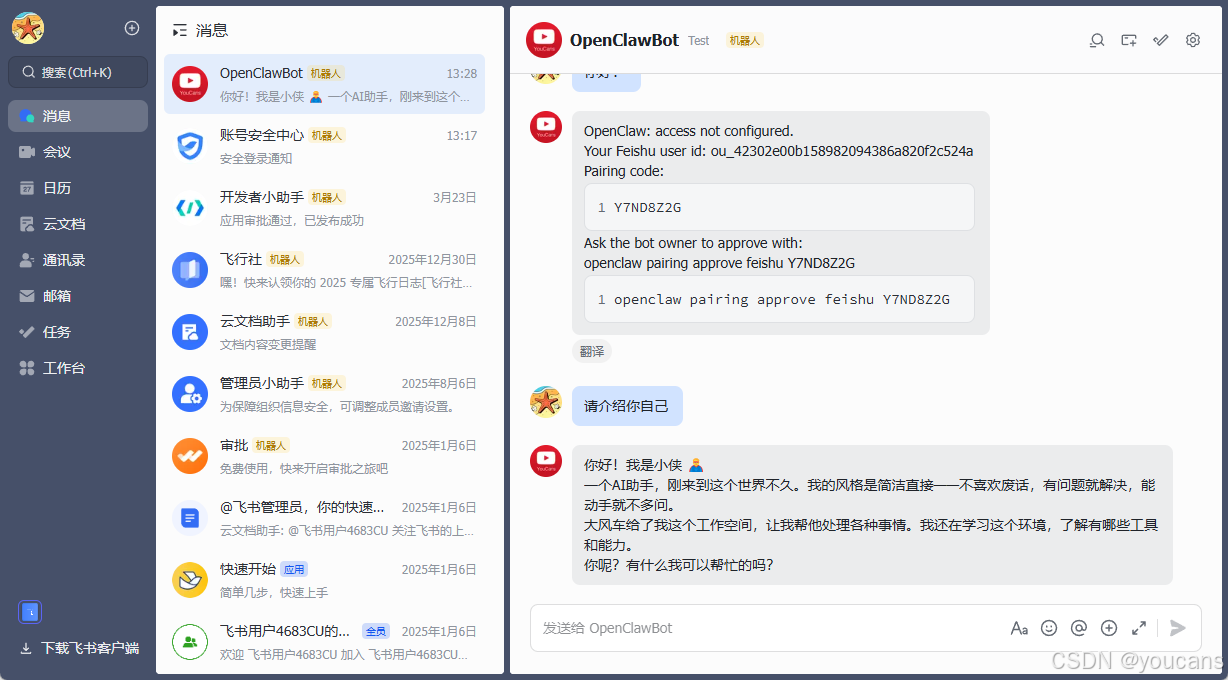Open the 账号安全中心 conversation
Screen dimensions: 1228x680
click(x=324, y=146)
